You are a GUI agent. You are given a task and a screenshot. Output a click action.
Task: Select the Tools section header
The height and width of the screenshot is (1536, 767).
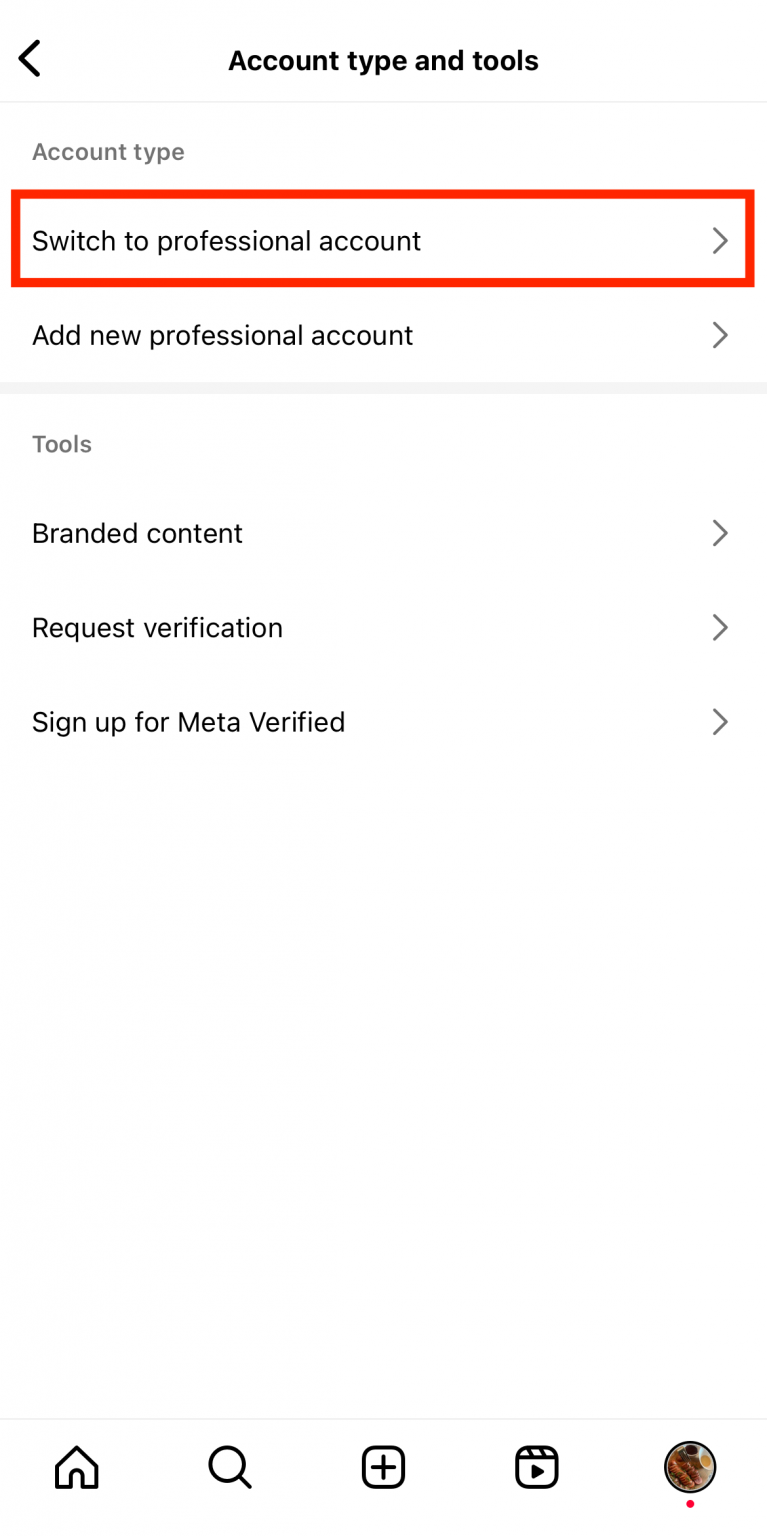62,444
